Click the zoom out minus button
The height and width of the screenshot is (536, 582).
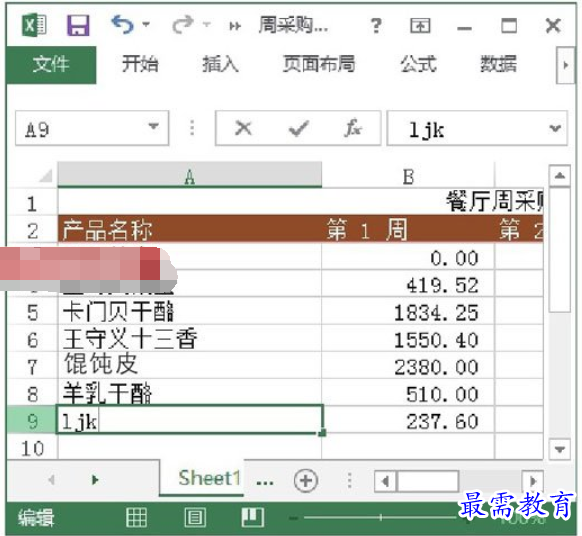point(293,517)
